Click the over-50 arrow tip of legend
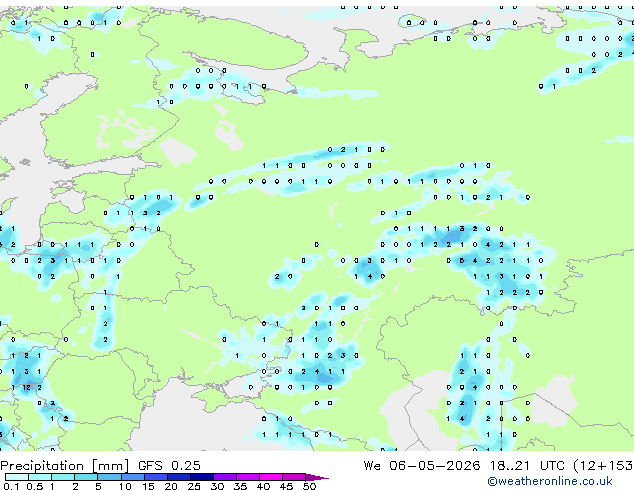634x490 pixels. (x=317, y=477)
